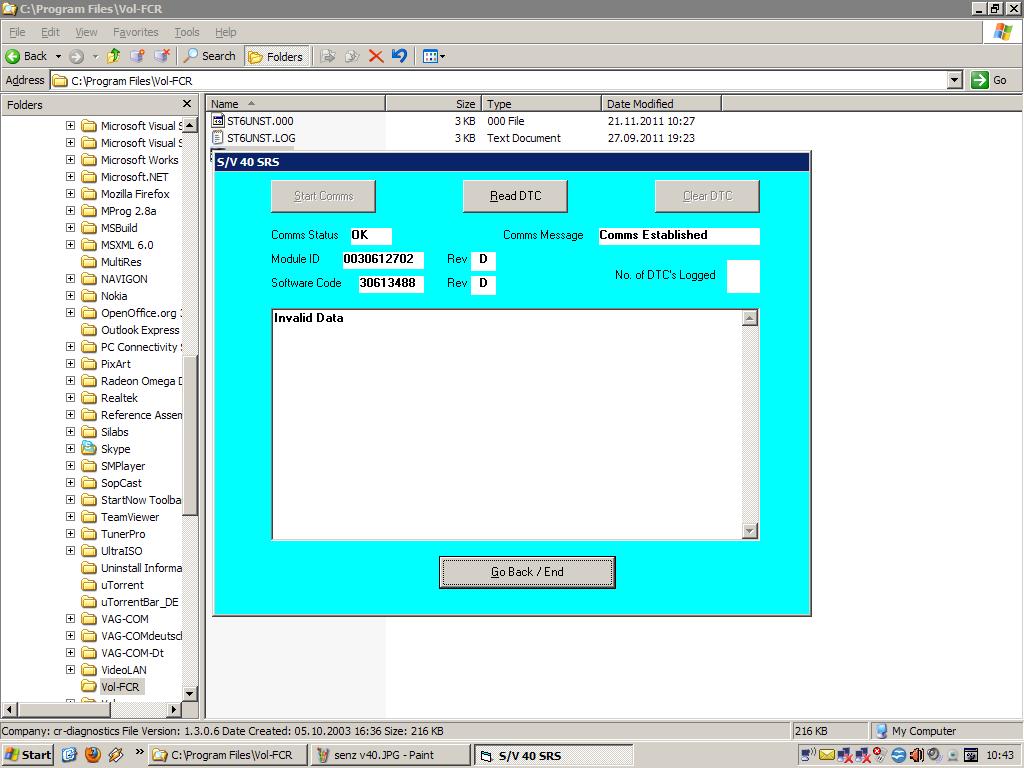Click the Module ID field 0030612702
This screenshot has width=1024, height=768.
(x=383, y=259)
